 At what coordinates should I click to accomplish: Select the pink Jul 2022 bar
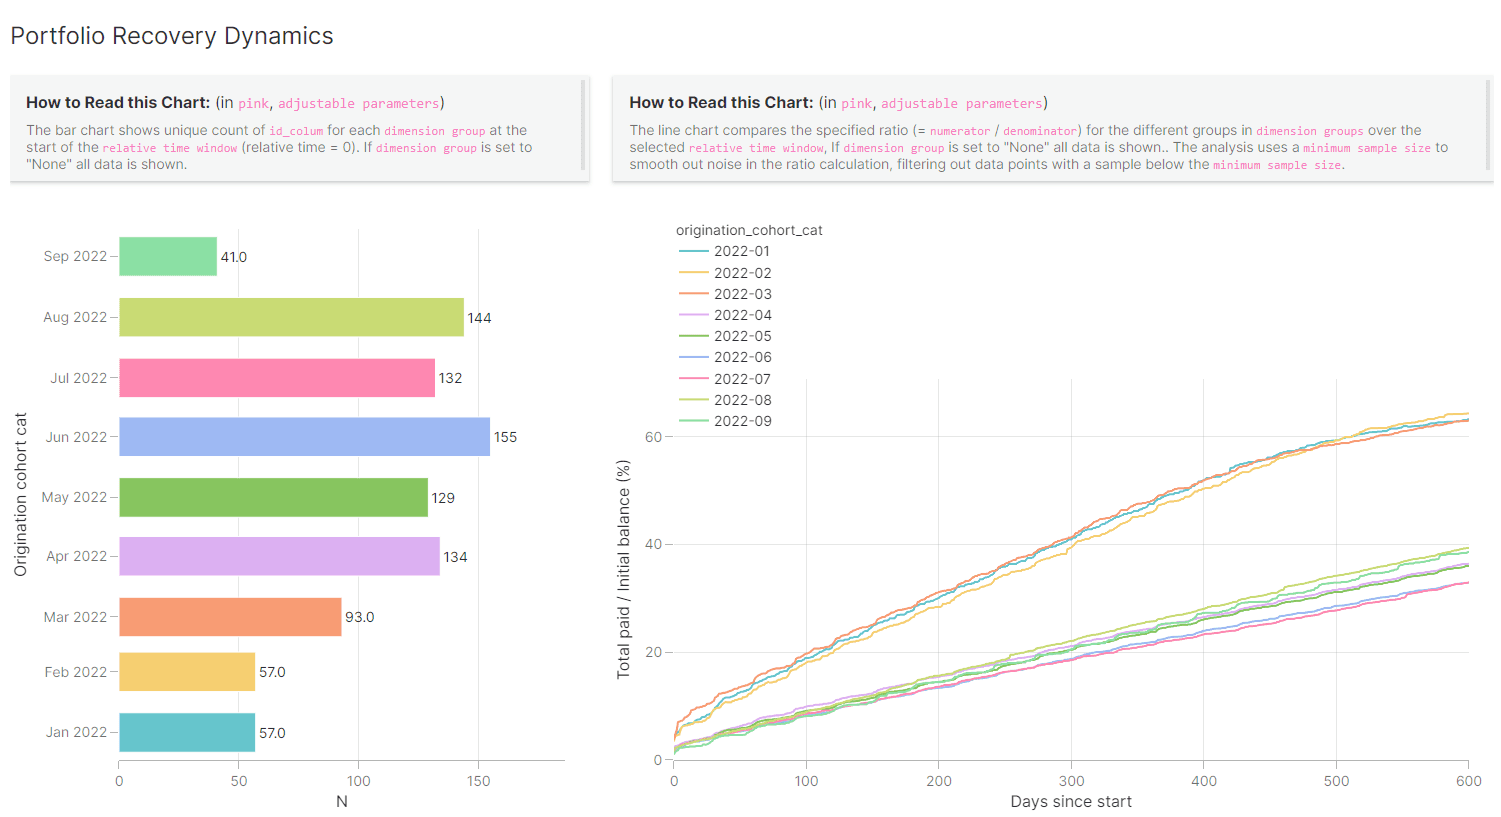coord(277,378)
